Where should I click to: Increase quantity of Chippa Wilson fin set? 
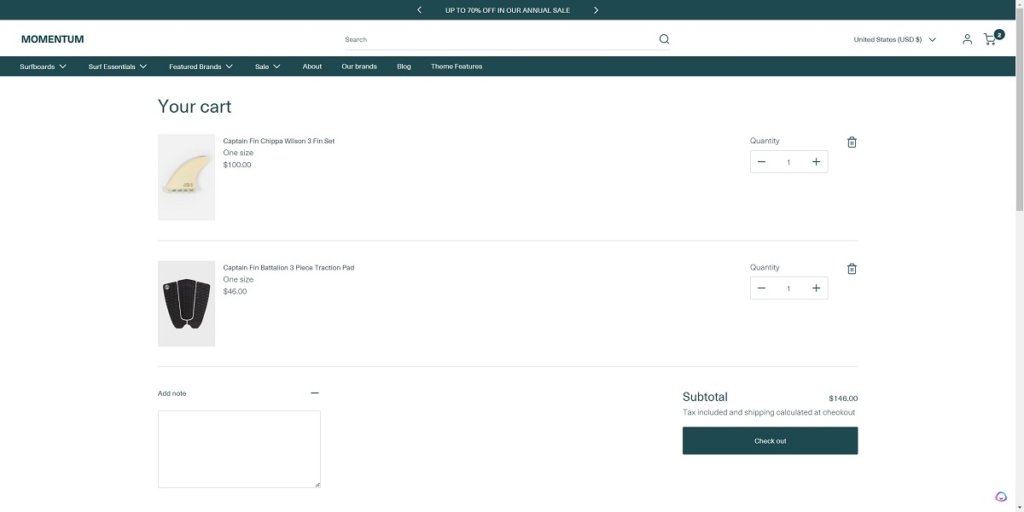[x=816, y=162]
